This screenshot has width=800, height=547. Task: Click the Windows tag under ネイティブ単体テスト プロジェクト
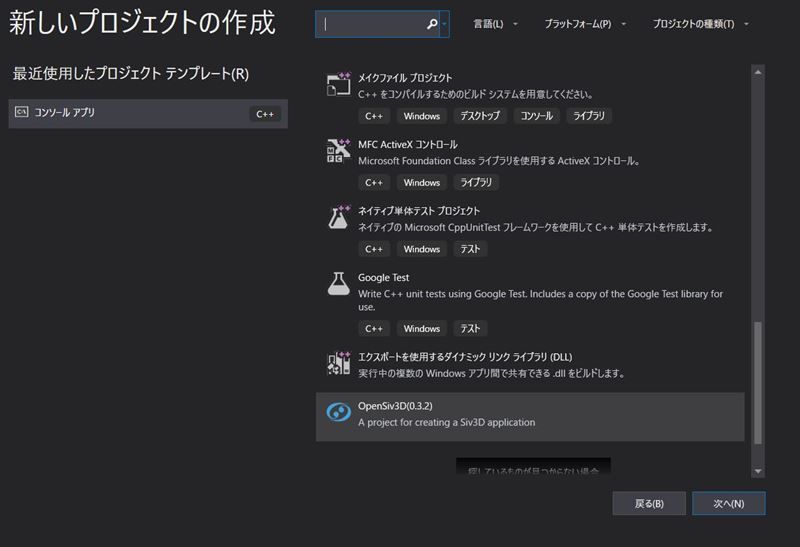422,248
